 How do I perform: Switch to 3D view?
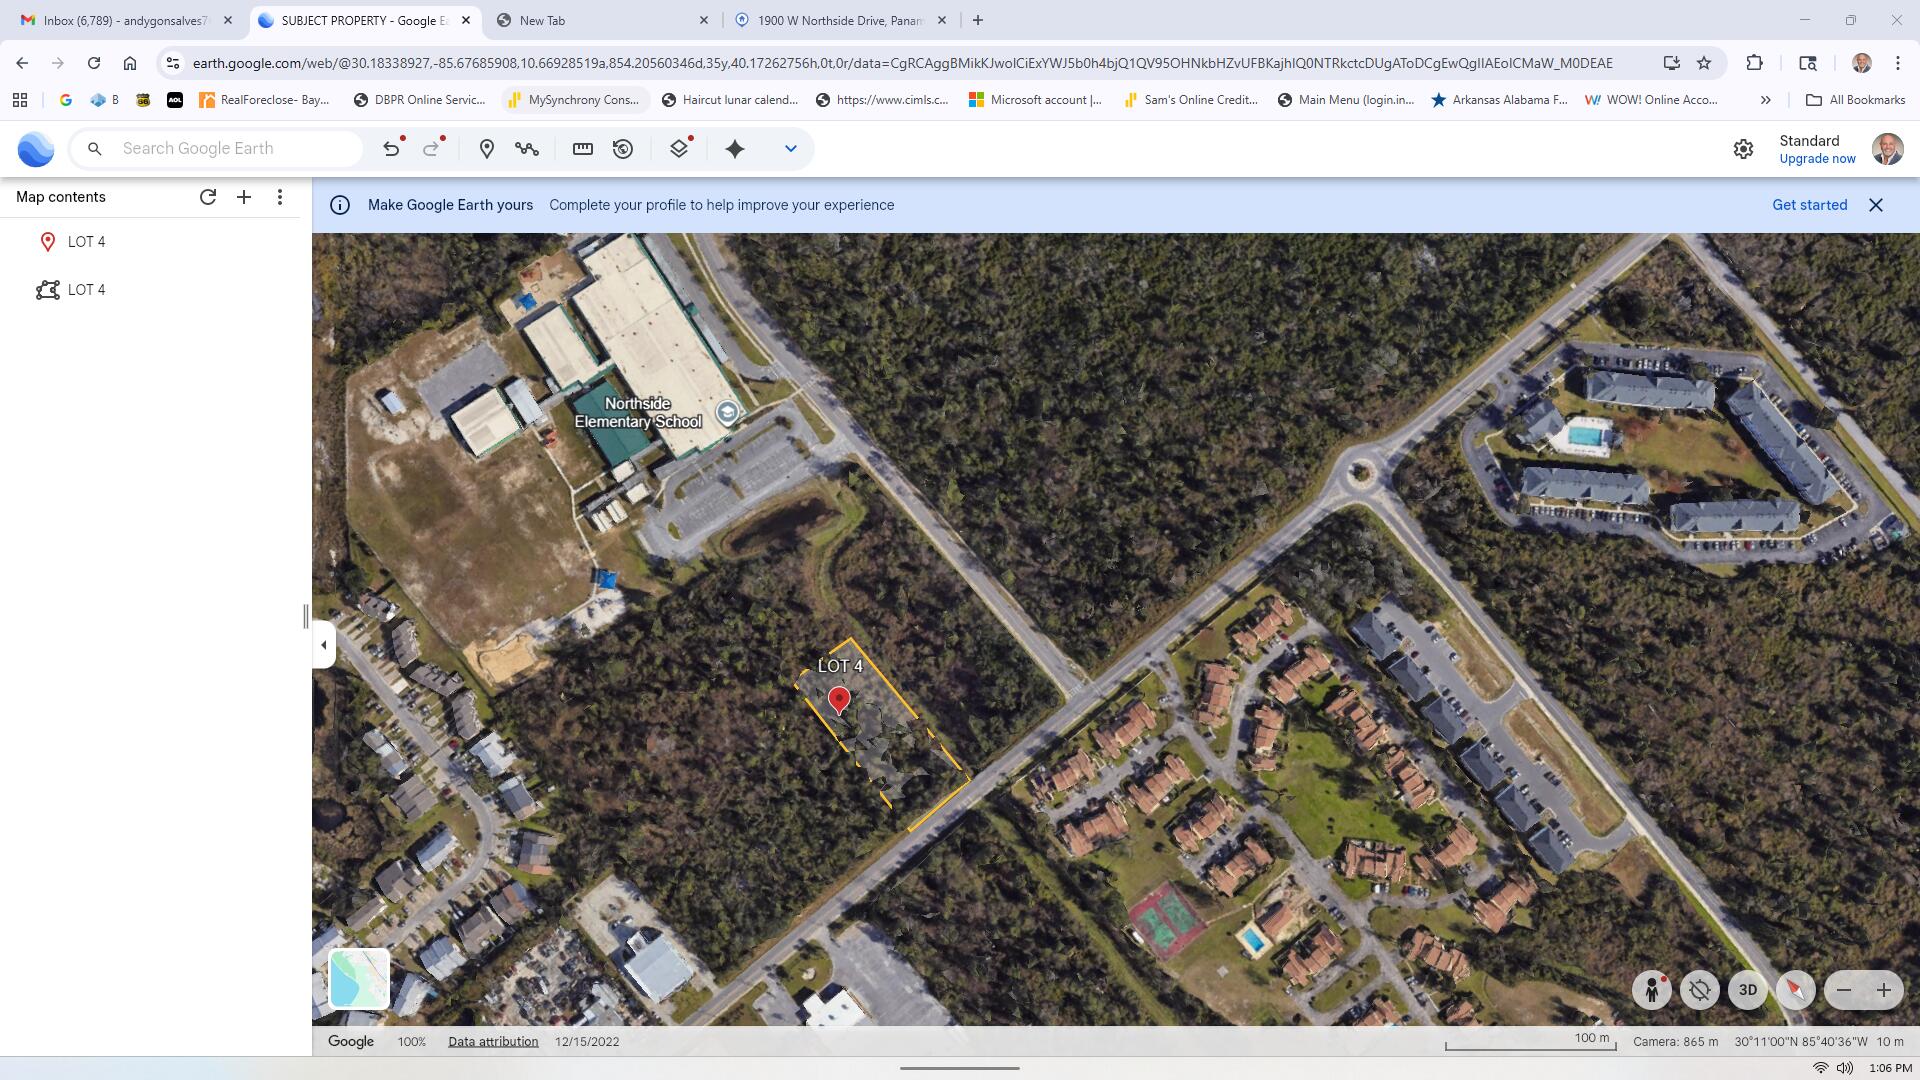point(1747,990)
